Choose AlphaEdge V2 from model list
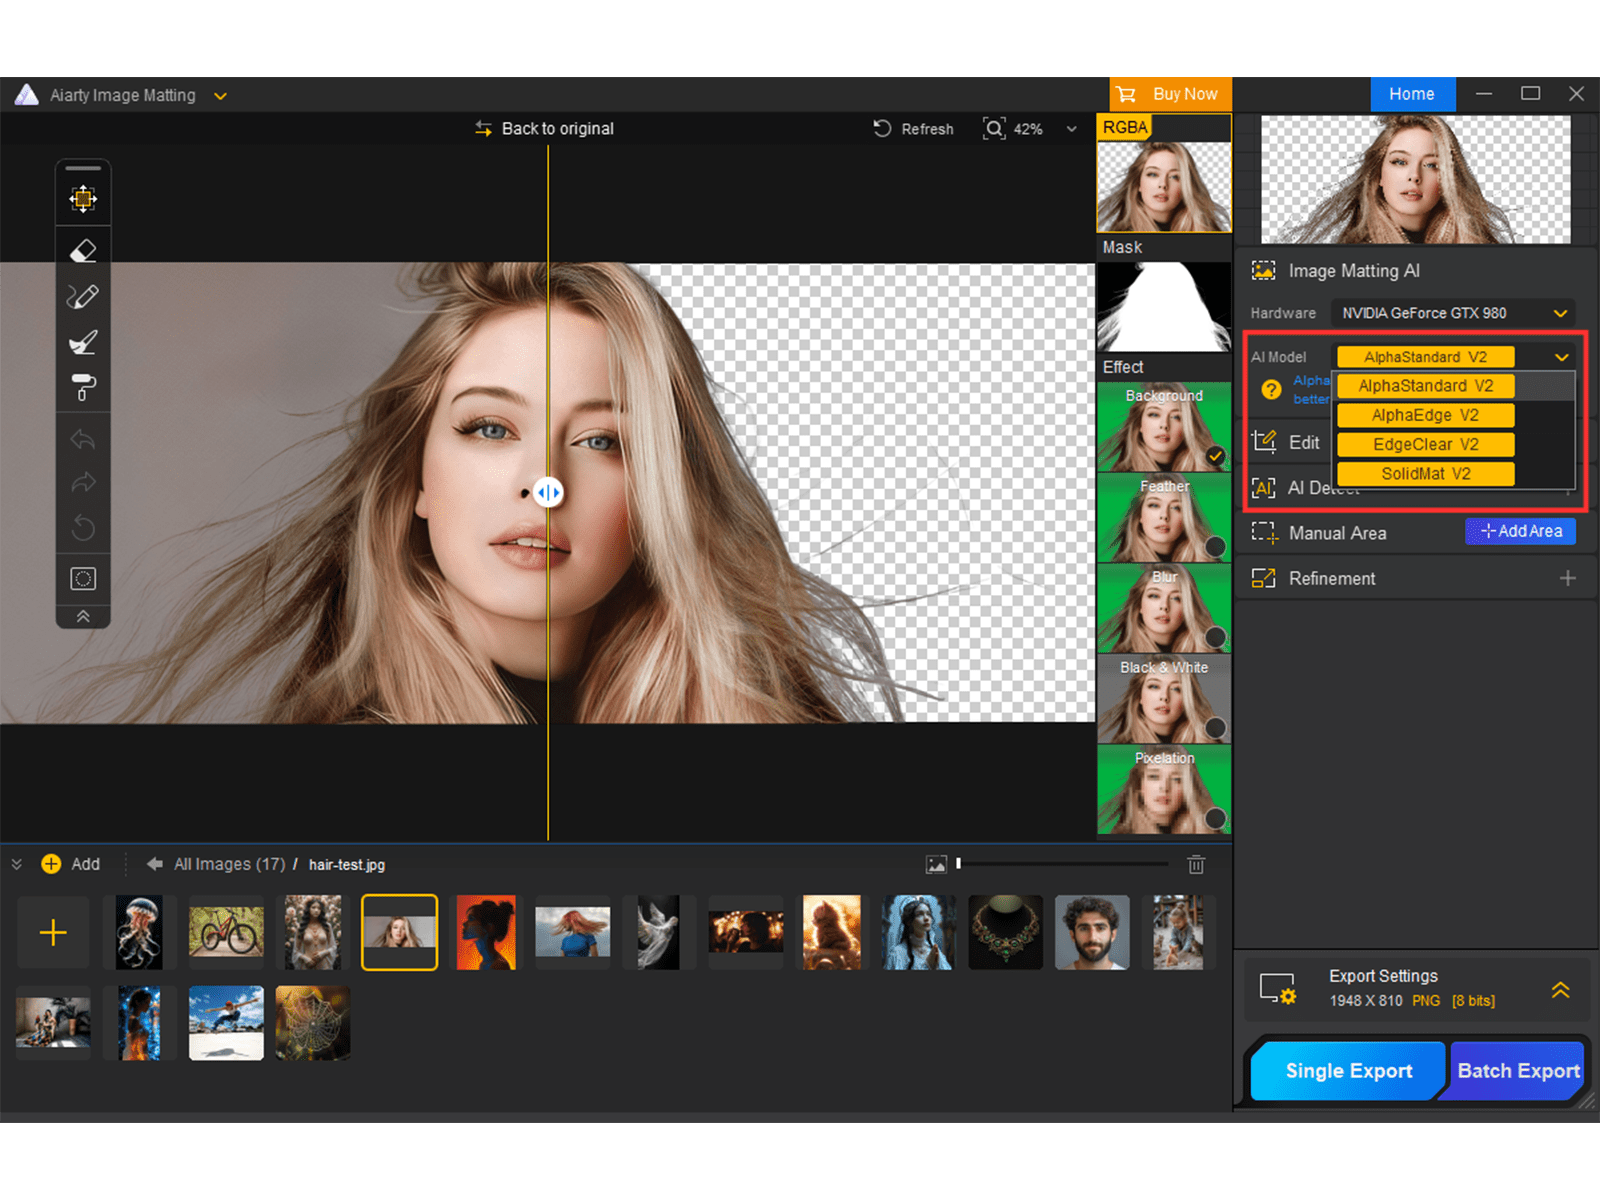Image resolution: width=1600 pixels, height=1200 pixels. (1425, 415)
